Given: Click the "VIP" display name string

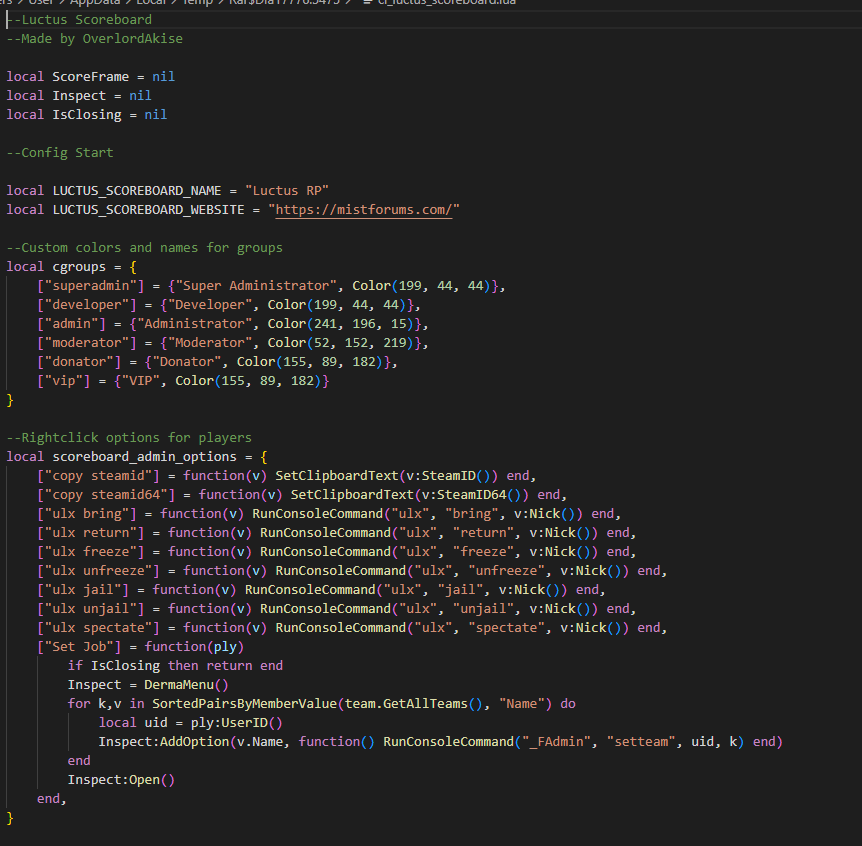Looking at the screenshot, I should [141, 381].
